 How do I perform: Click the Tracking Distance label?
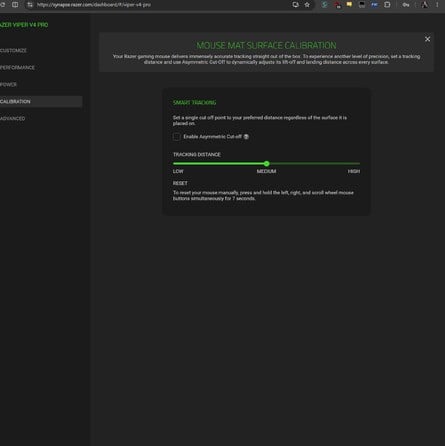pyautogui.click(x=197, y=155)
